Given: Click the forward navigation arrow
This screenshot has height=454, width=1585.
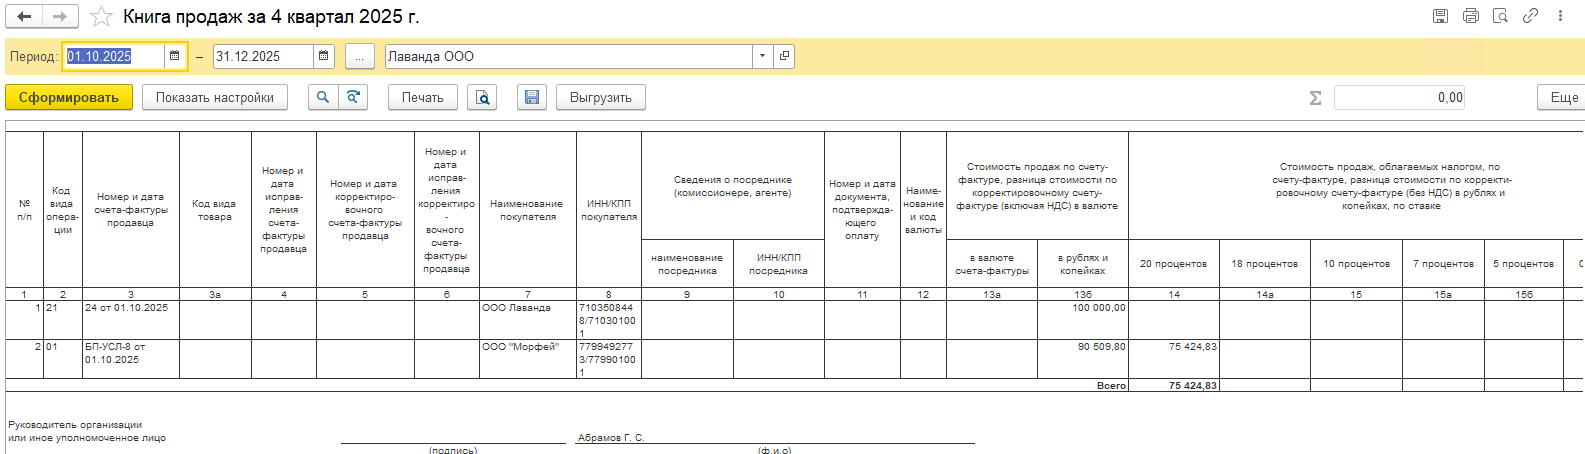Looking at the screenshot, I should point(59,16).
